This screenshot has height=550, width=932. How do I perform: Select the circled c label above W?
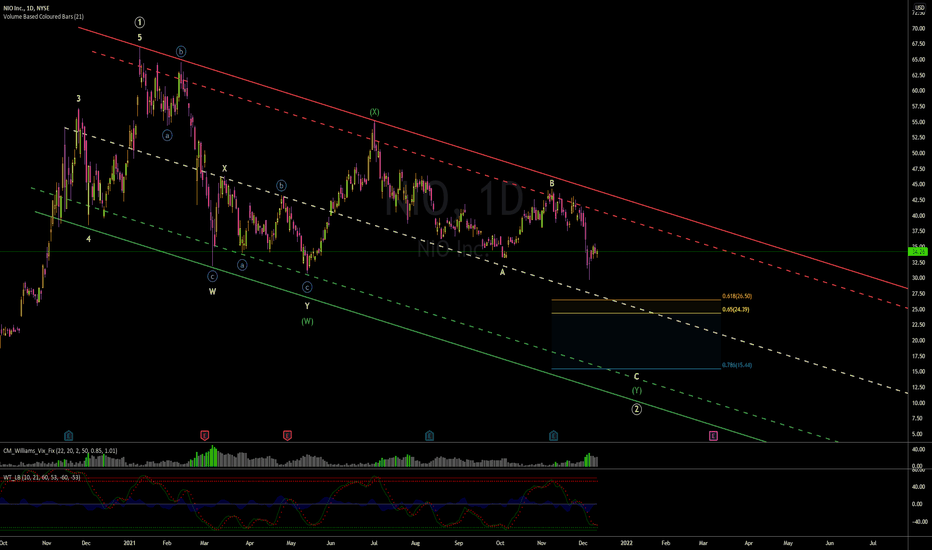212,276
